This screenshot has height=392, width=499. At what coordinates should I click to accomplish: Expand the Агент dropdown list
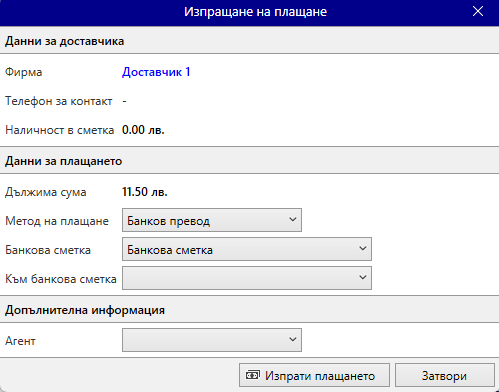pos(212,340)
